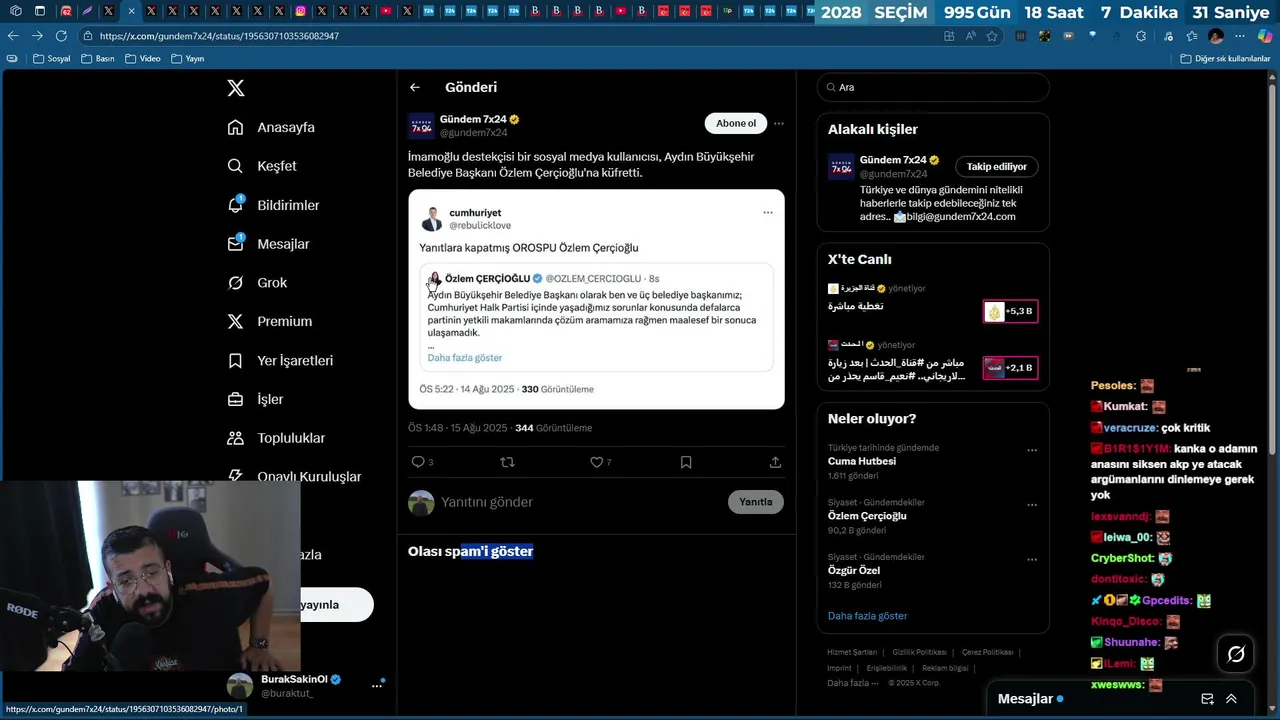
Task: Open the Copilot icon in browser toolbar
Action: [1265, 36]
